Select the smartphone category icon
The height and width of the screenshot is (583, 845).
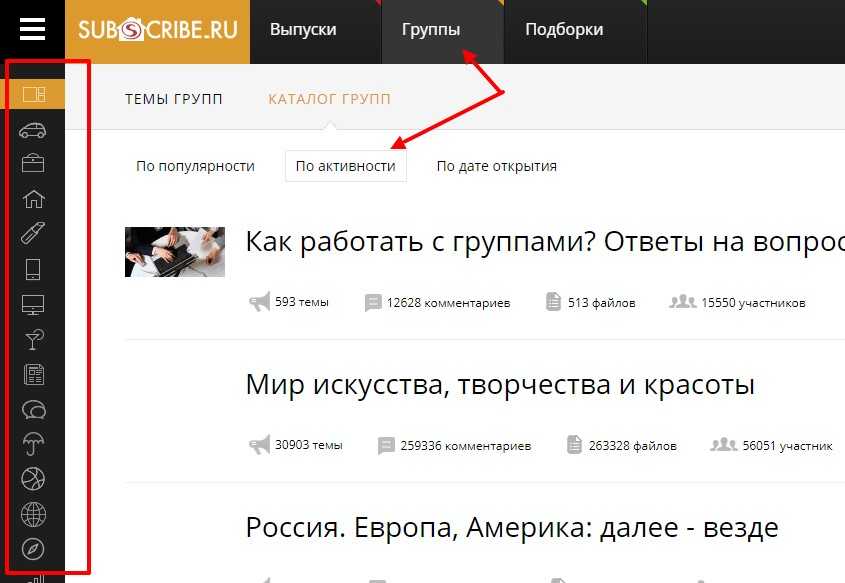[33, 269]
